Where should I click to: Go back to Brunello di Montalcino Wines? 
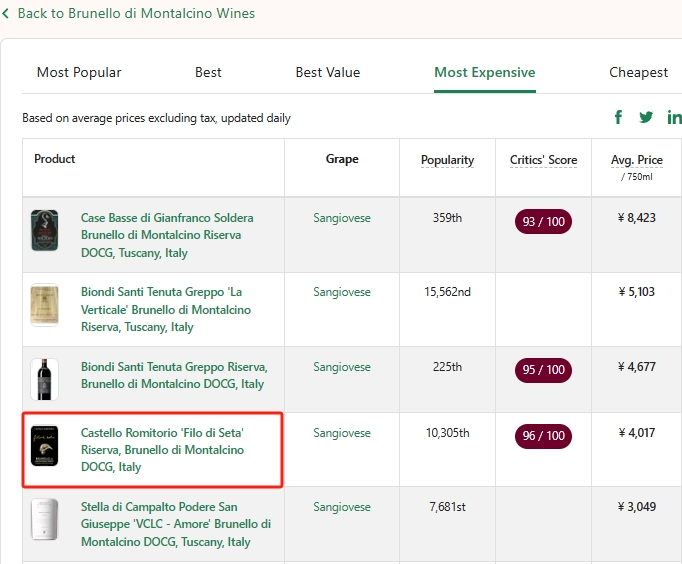[136, 14]
